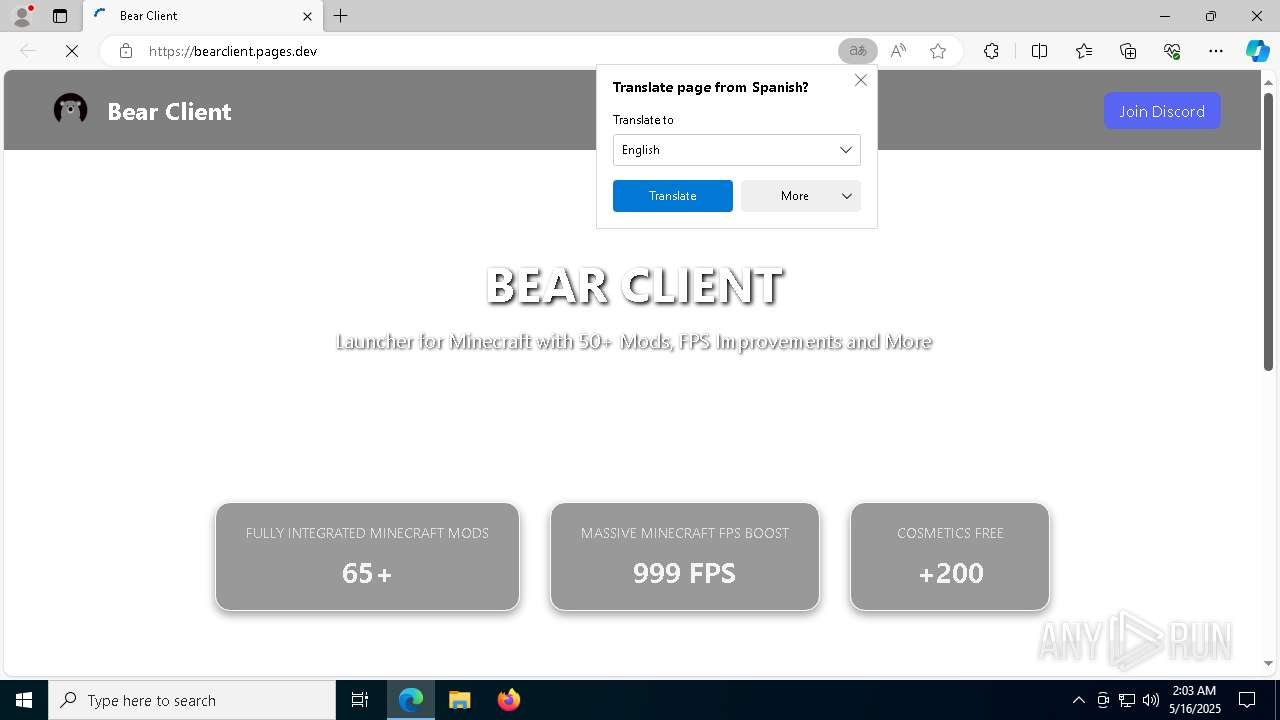Click the Join Discord button
Image resolution: width=1280 pixels, height=720 pixels.
tap(1162, 111)
